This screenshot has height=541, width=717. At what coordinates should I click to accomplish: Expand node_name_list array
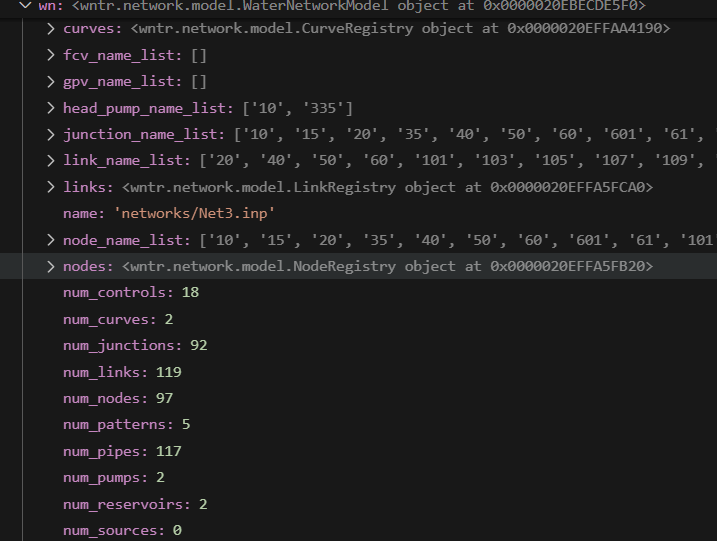tap(51, 240)
